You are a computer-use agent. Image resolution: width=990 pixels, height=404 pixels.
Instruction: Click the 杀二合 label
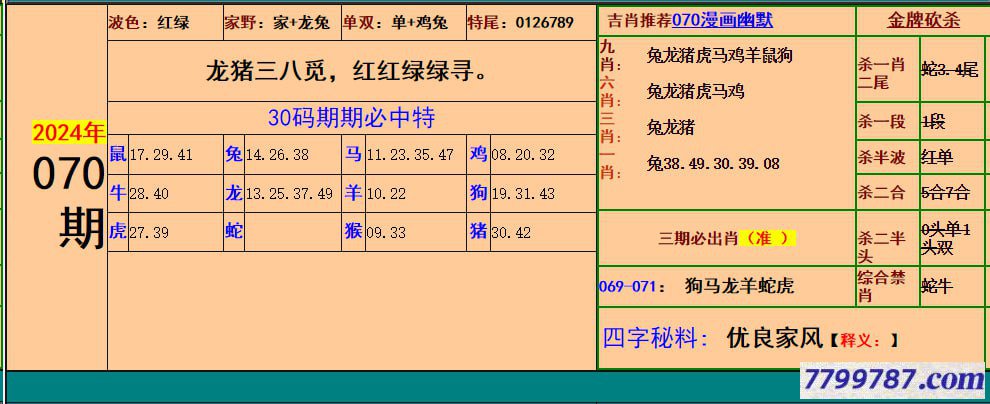click(881, 193)
